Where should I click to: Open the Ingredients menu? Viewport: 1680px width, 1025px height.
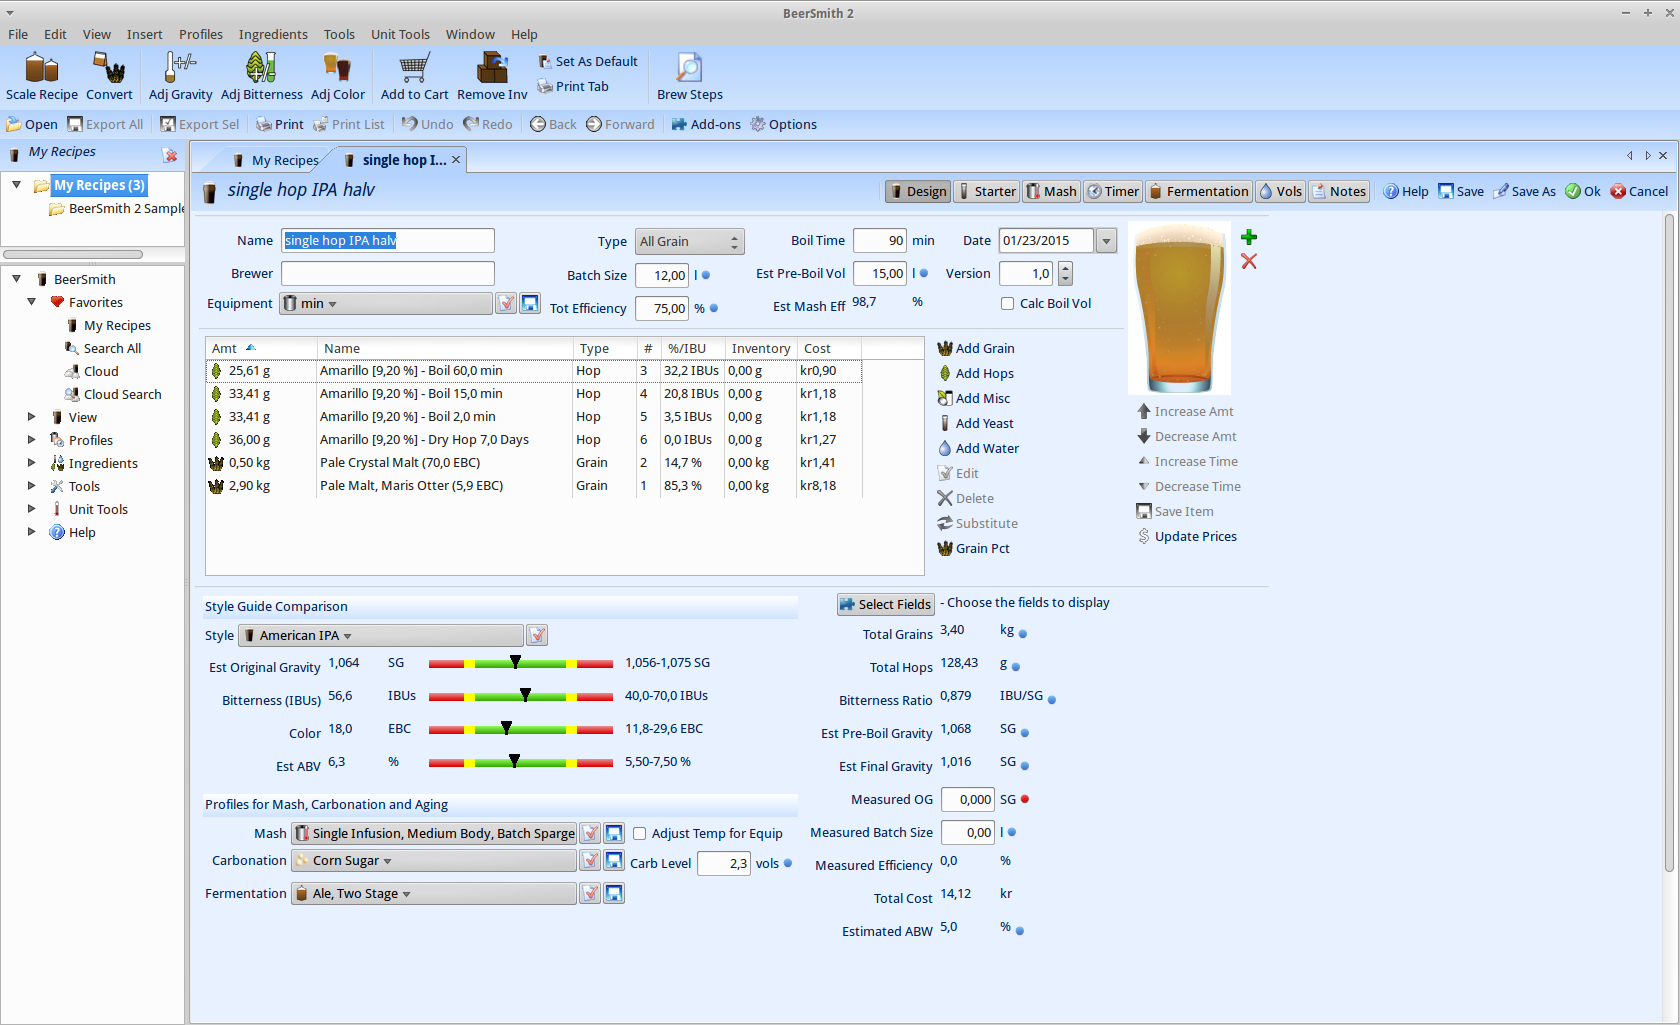pyautogui.click(x=273, y=34)
